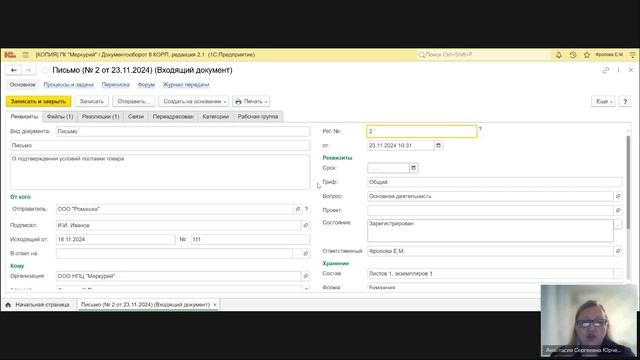The image size is (640, 360).
Task: Switch to Начальная страница tab
Action: [38, 305]
